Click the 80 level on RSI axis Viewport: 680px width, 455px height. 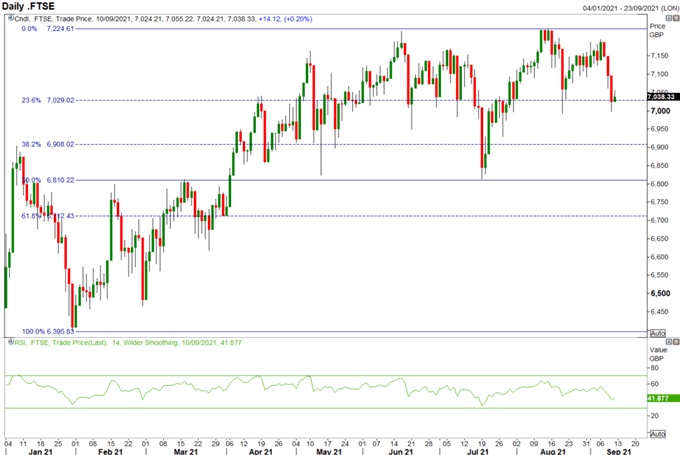coord(654,368)
